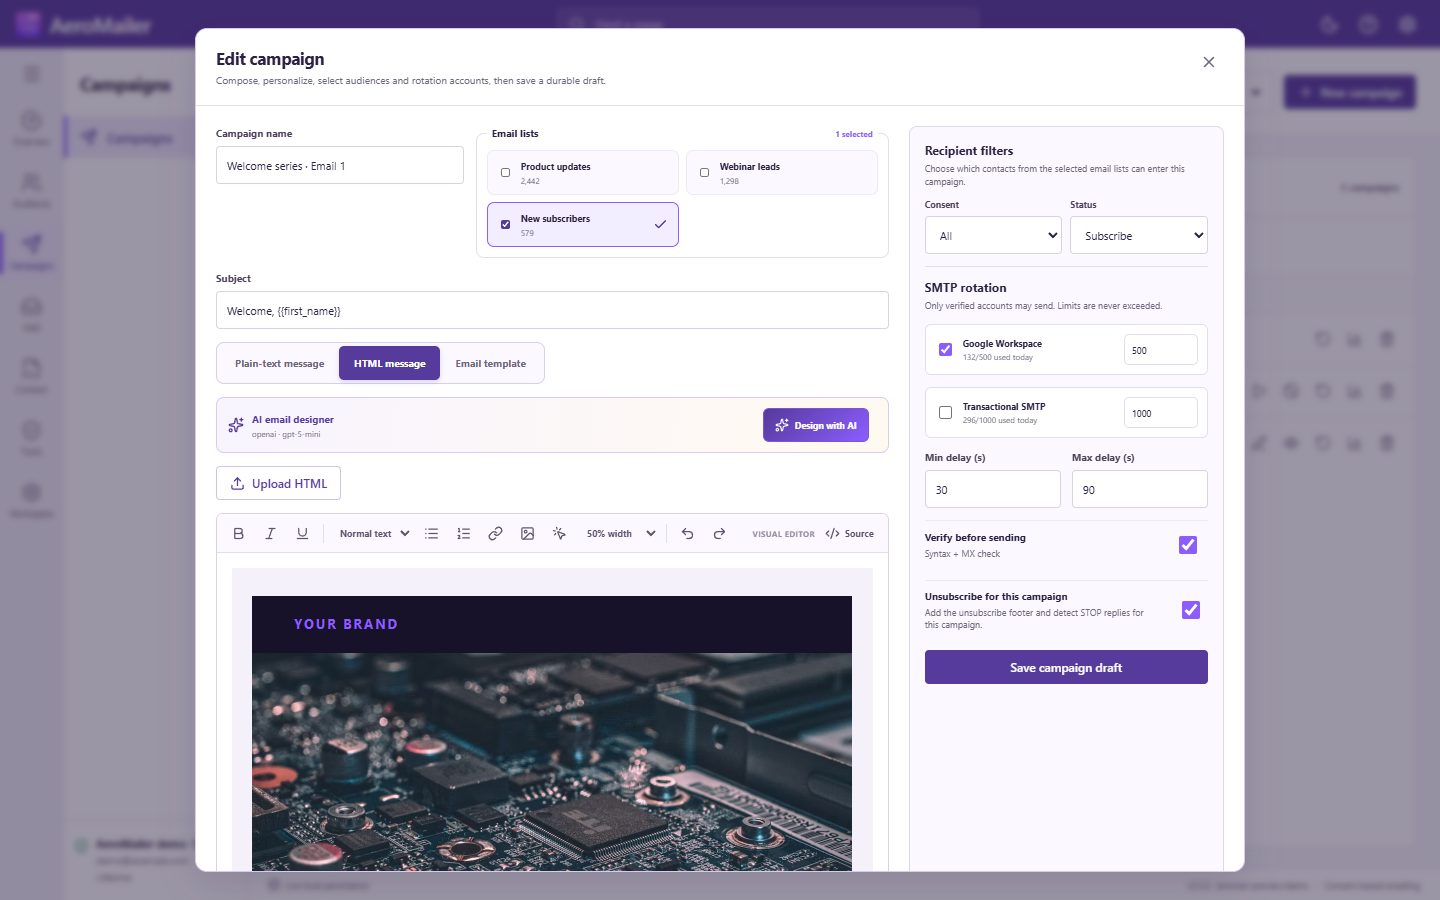1440x900 pixels.
Task: Open the Consent filter dropdown
Action: [x=993, y=235]
